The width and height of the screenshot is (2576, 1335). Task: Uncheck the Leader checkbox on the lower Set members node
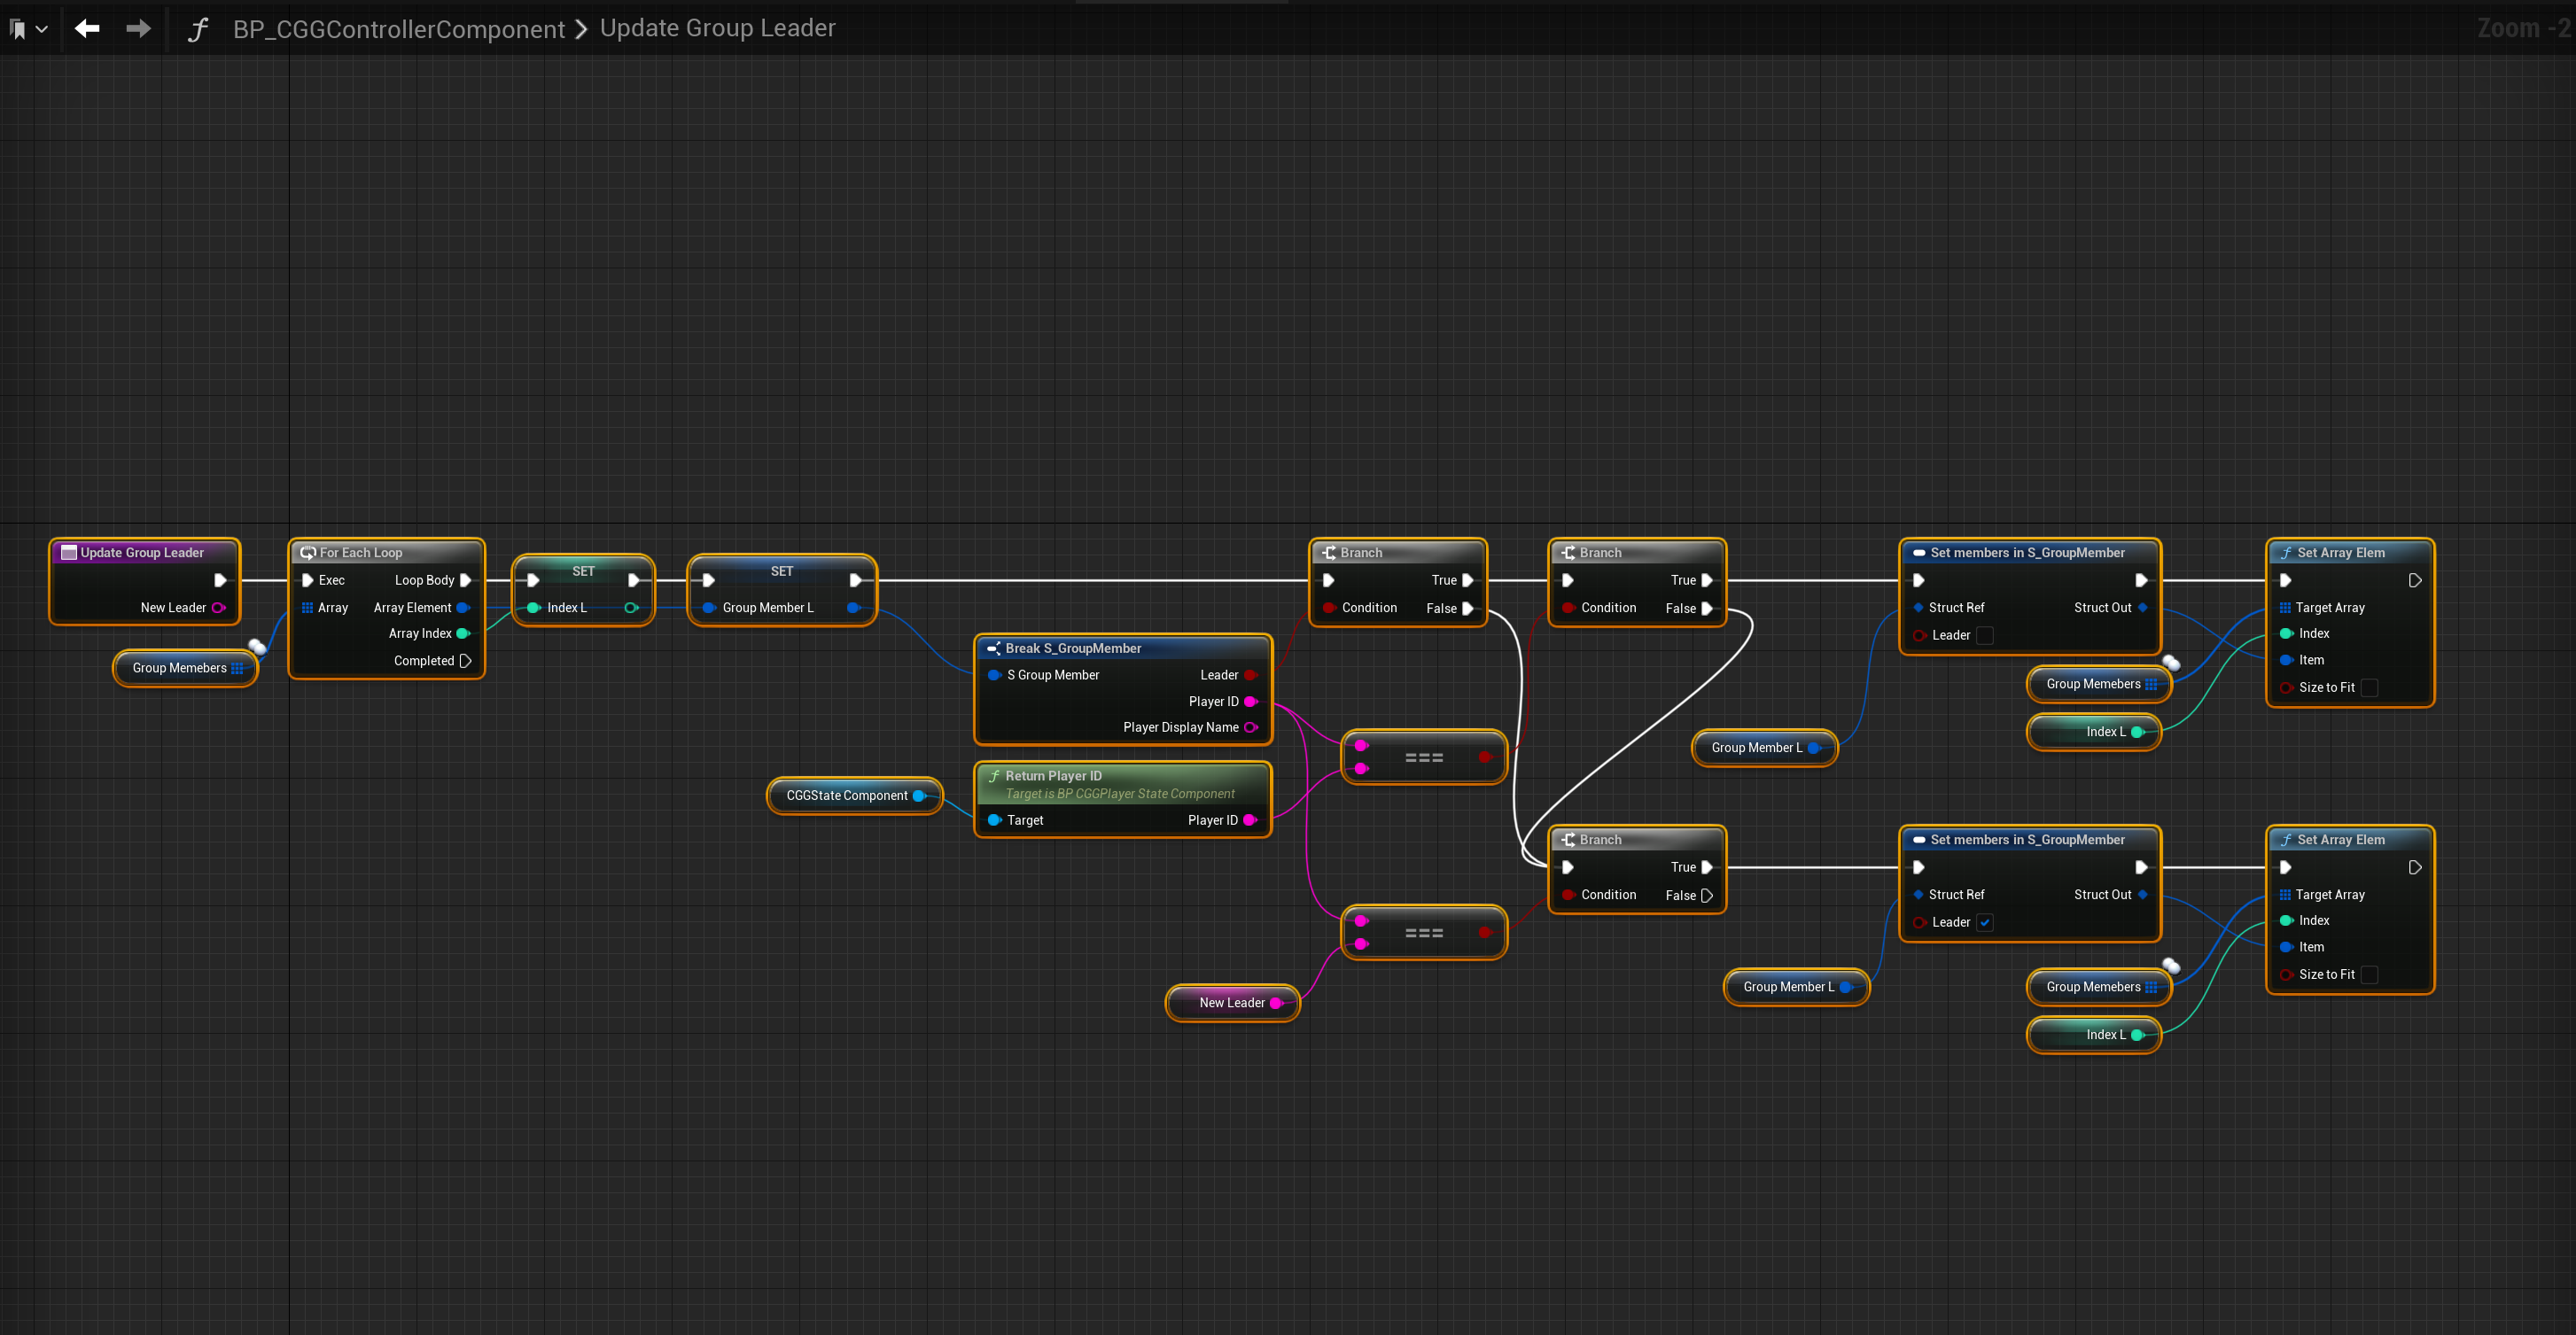(1985, 922)
